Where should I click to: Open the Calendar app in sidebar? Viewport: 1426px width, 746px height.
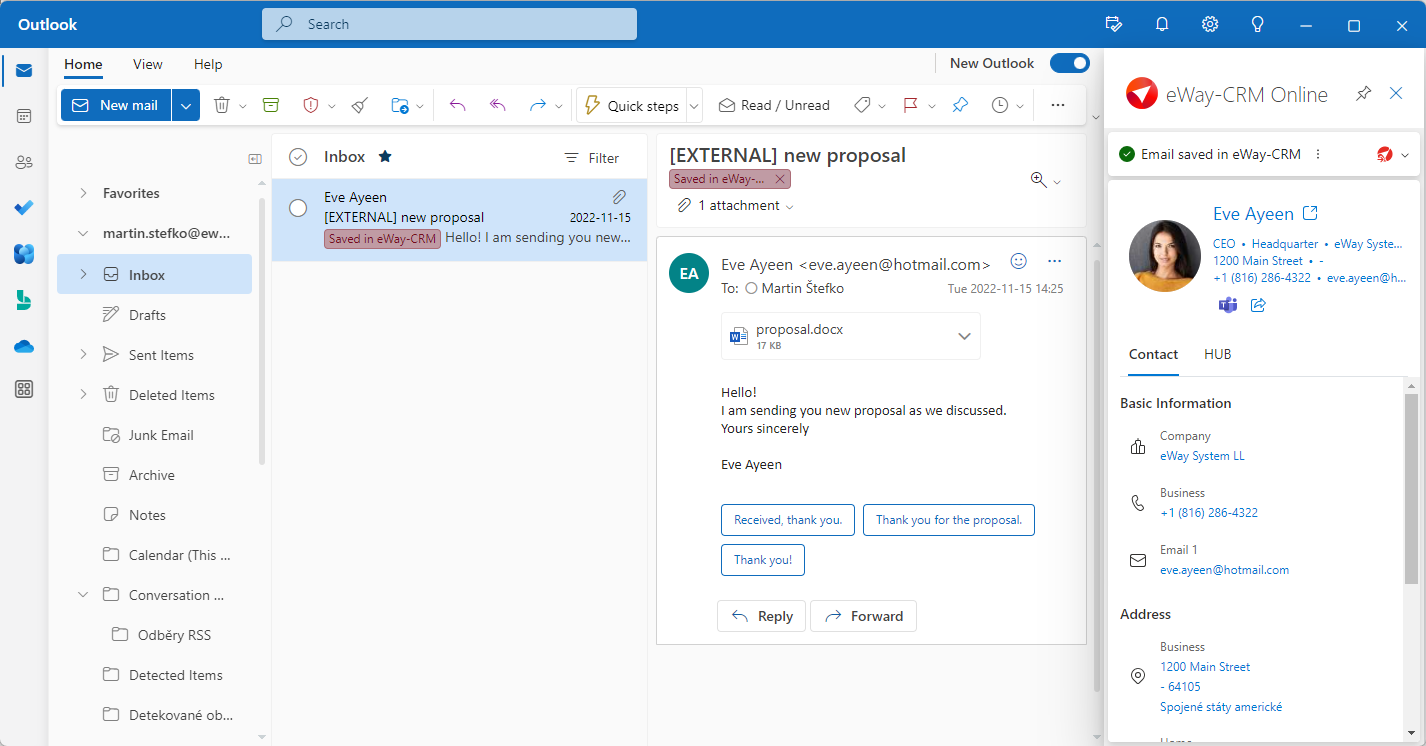pyautogui.click(x=24, y=116)
